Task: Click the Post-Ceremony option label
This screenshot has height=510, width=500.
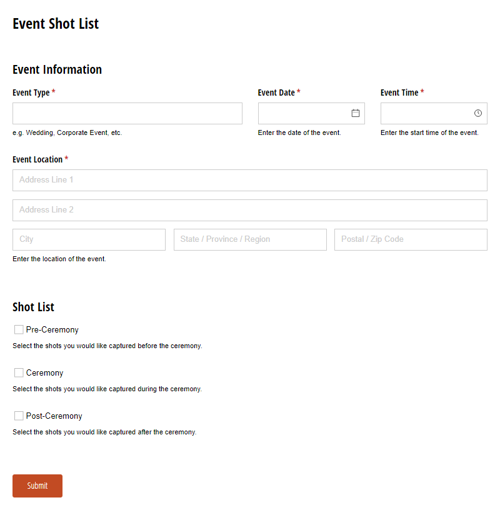Action: (54, 416)
